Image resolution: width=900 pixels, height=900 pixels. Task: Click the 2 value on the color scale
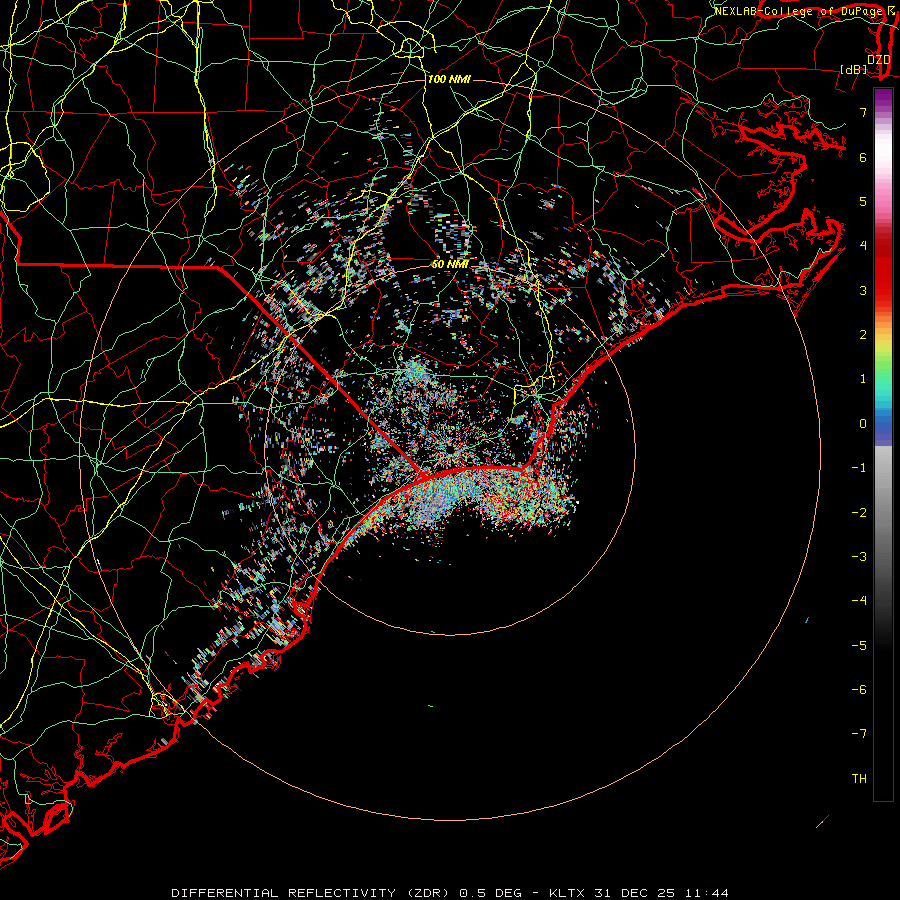(863, 335)
